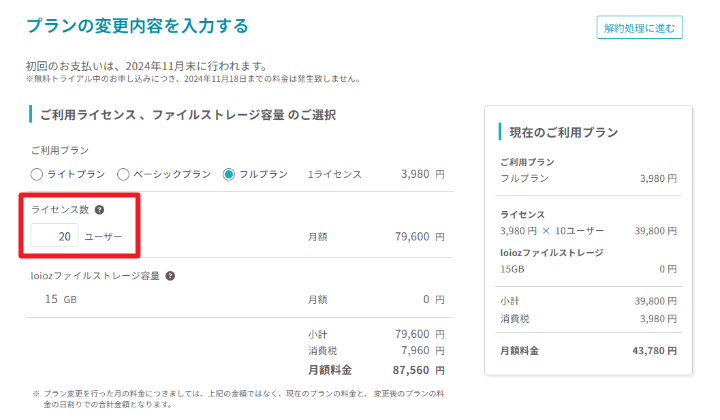Open help icon beside loiozファイルストレージ容量

point(170,276)
